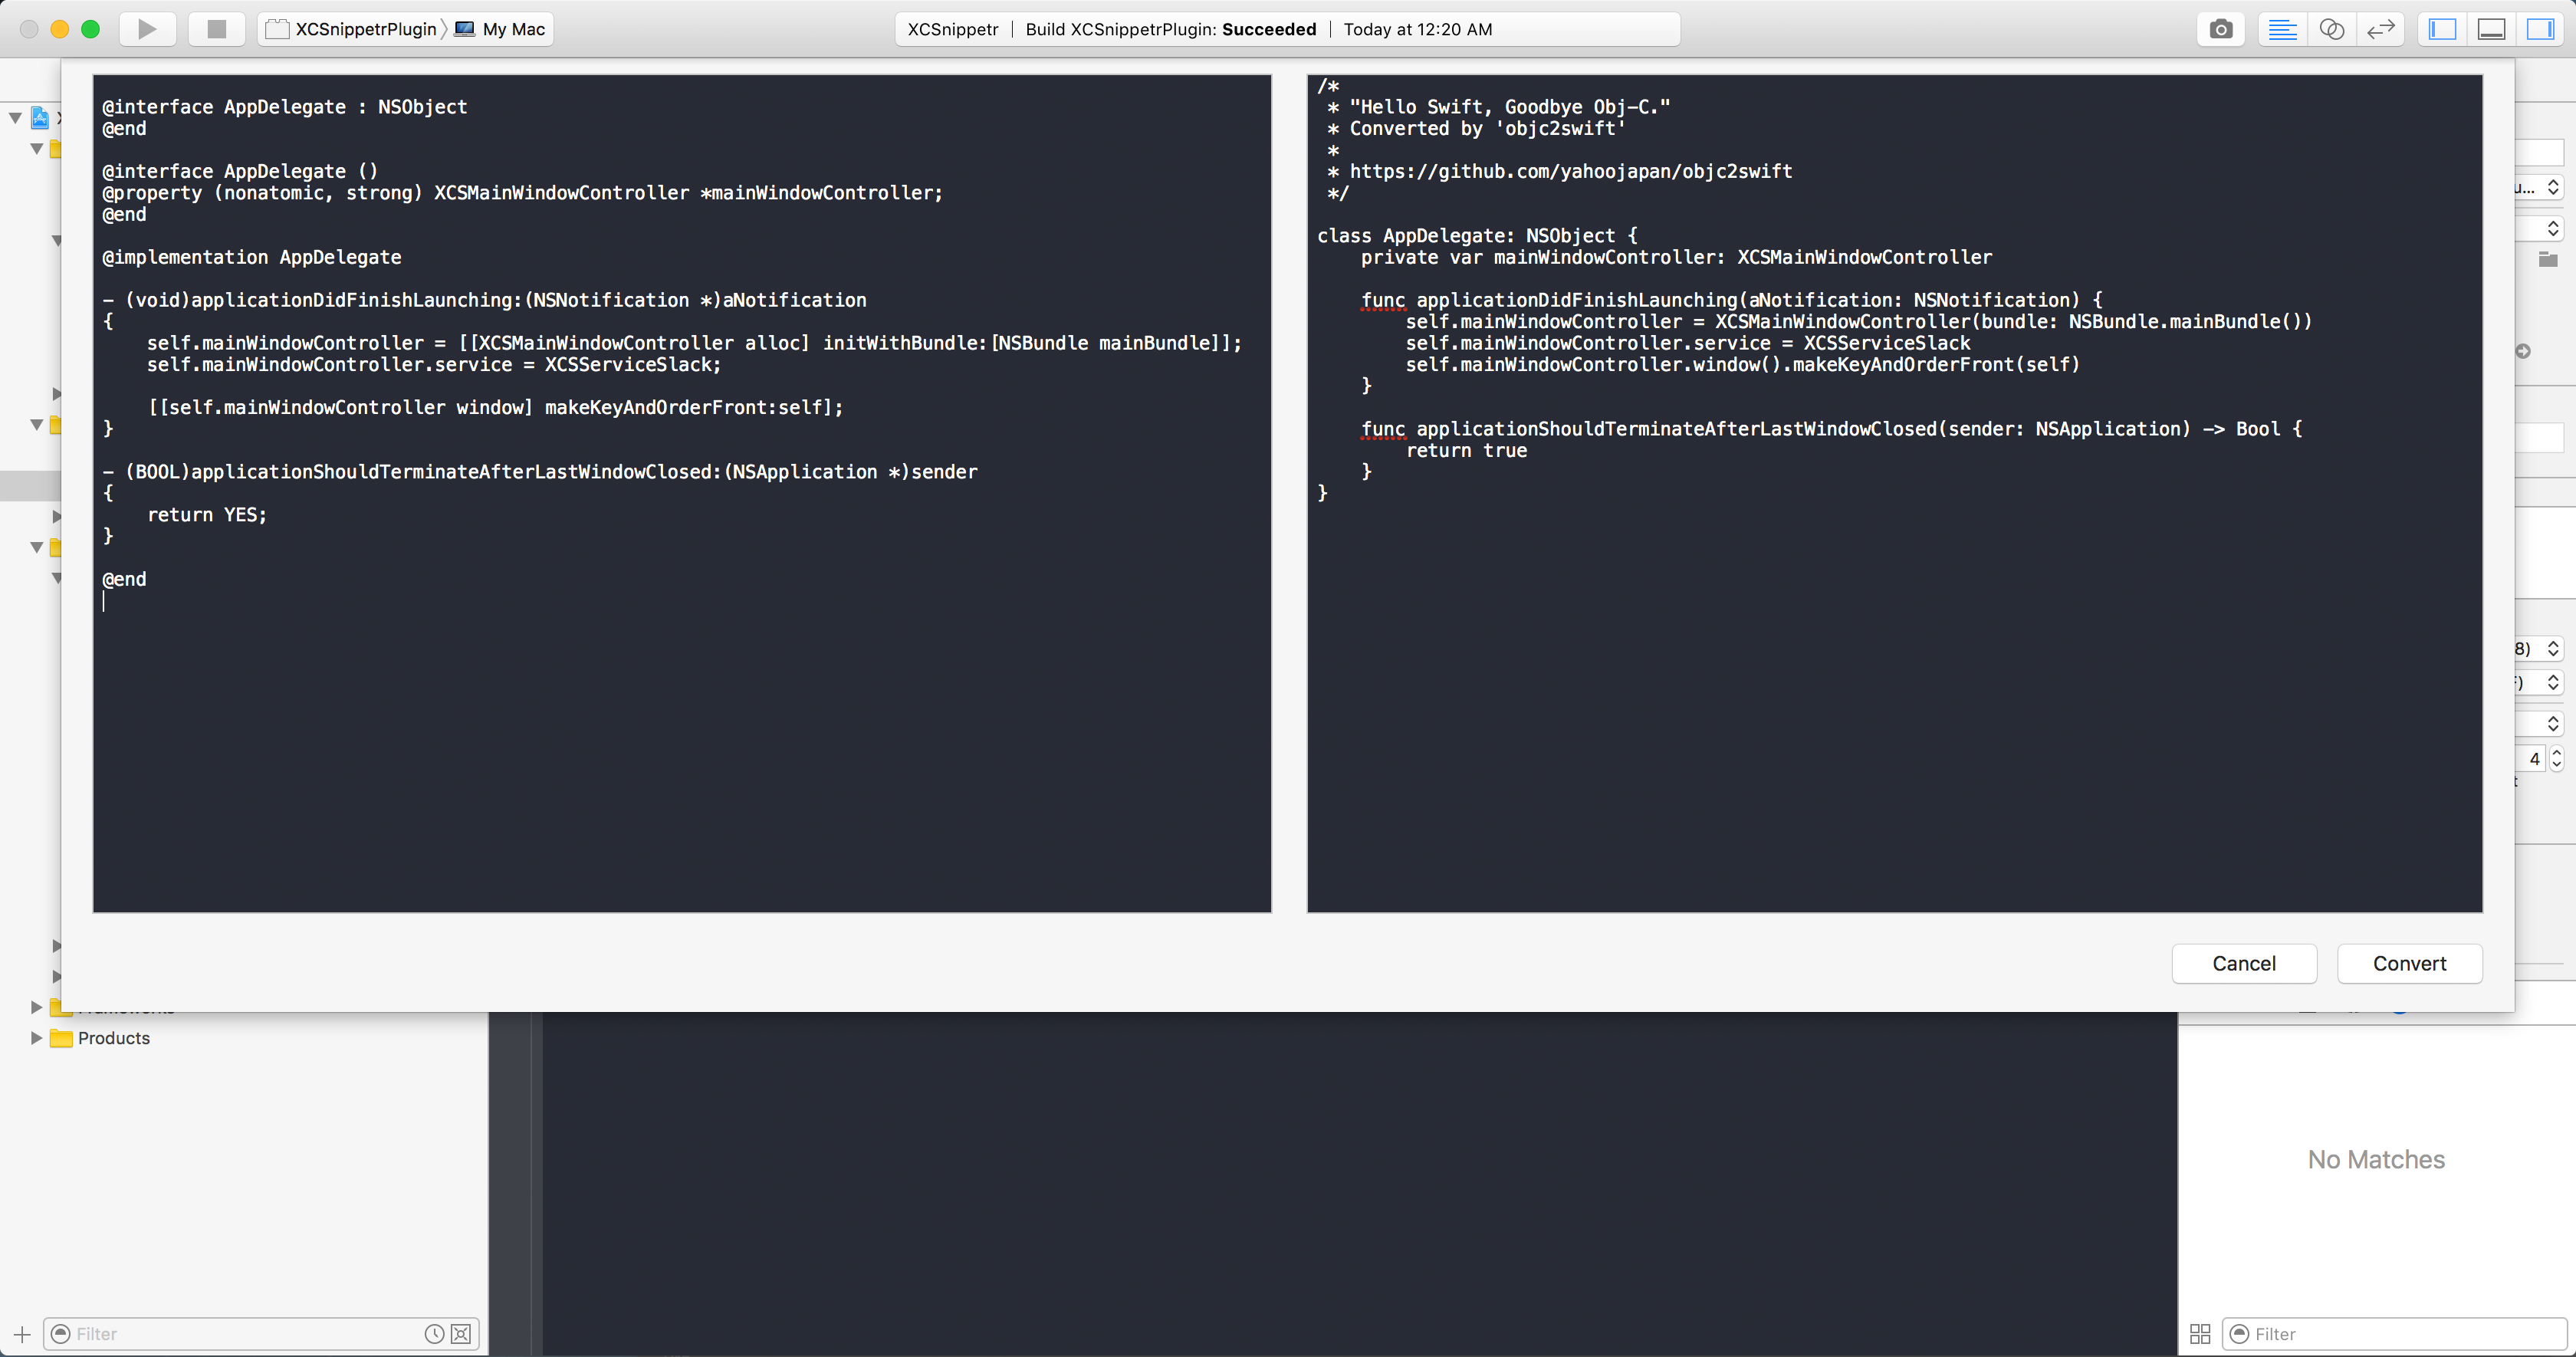Show the Assistant editor

click(x=2331, y=29)
